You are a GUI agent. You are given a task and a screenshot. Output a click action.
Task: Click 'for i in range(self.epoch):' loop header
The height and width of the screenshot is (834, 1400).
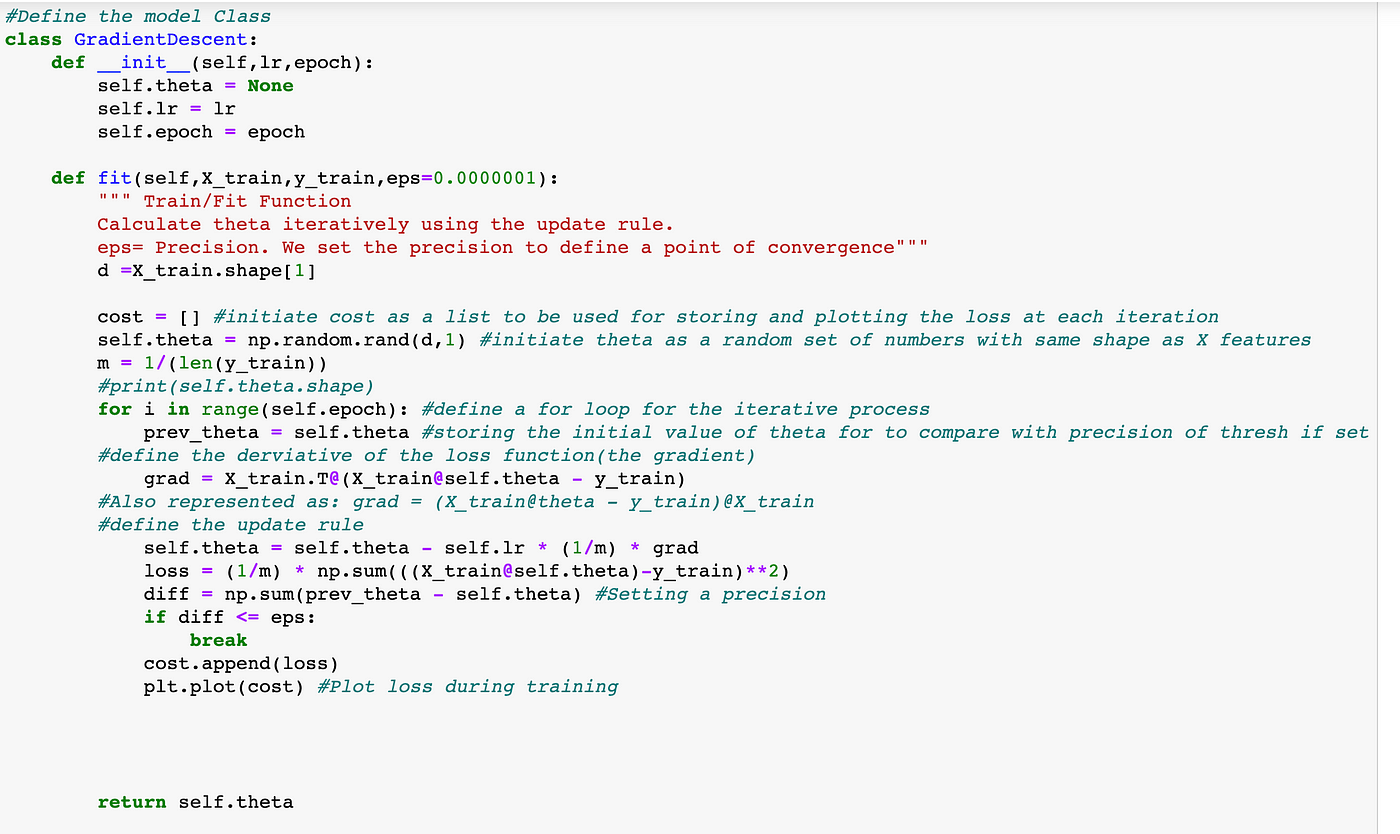tap(254, 409)
